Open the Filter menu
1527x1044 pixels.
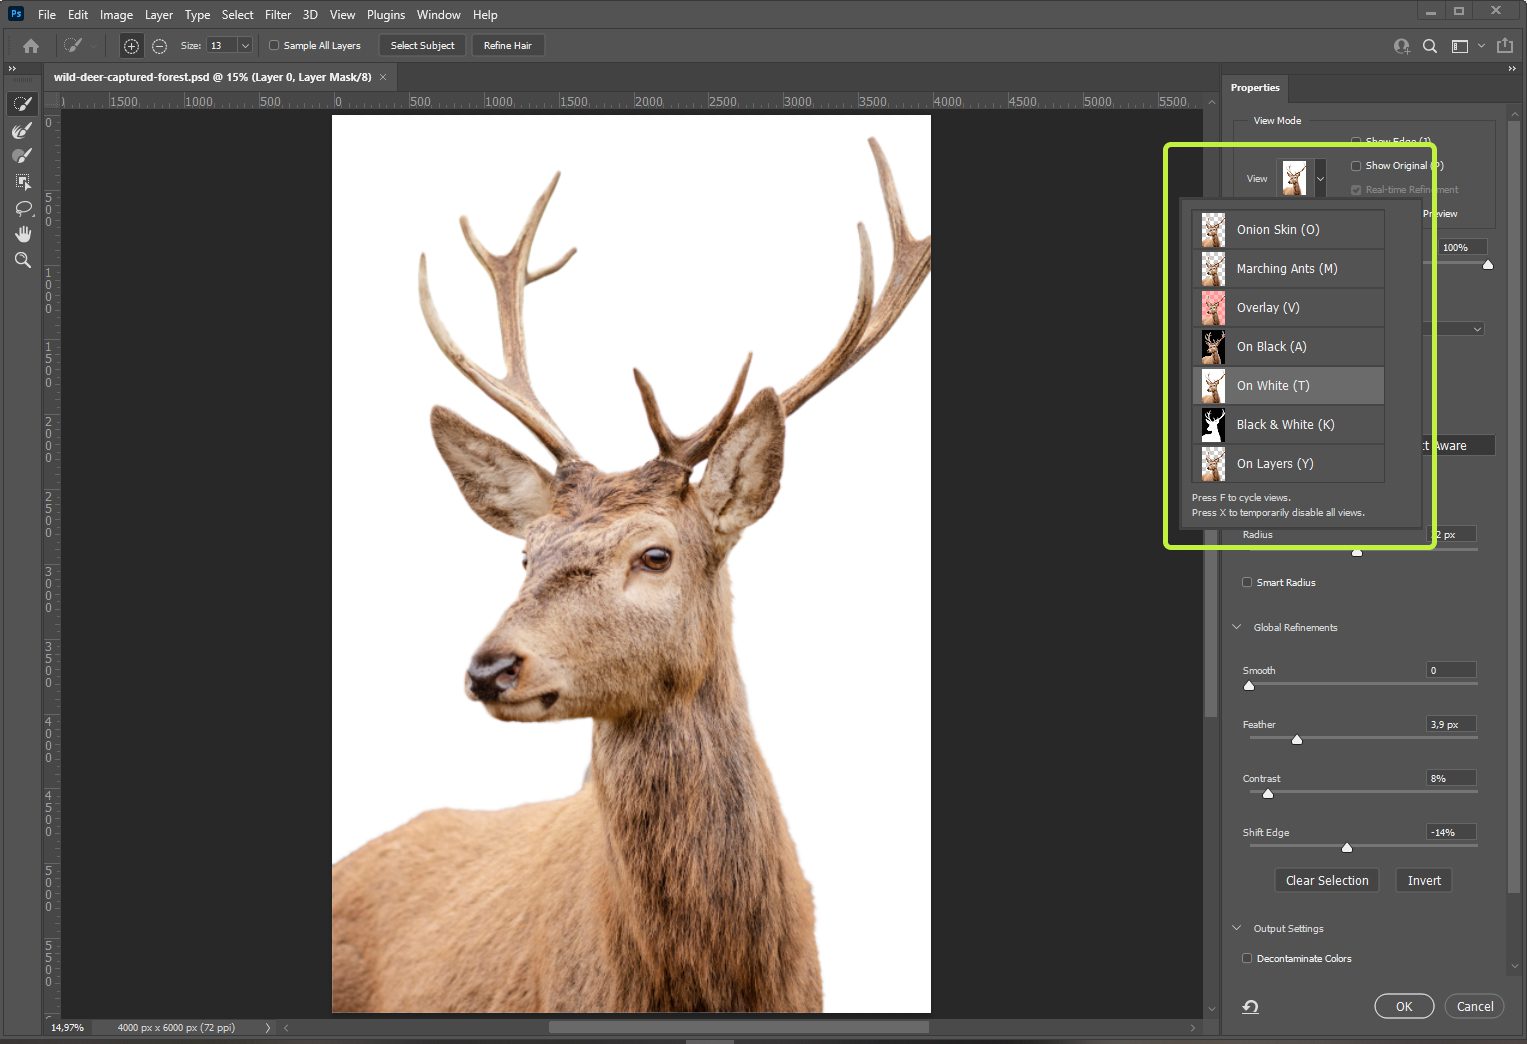(x=278, y=15)
